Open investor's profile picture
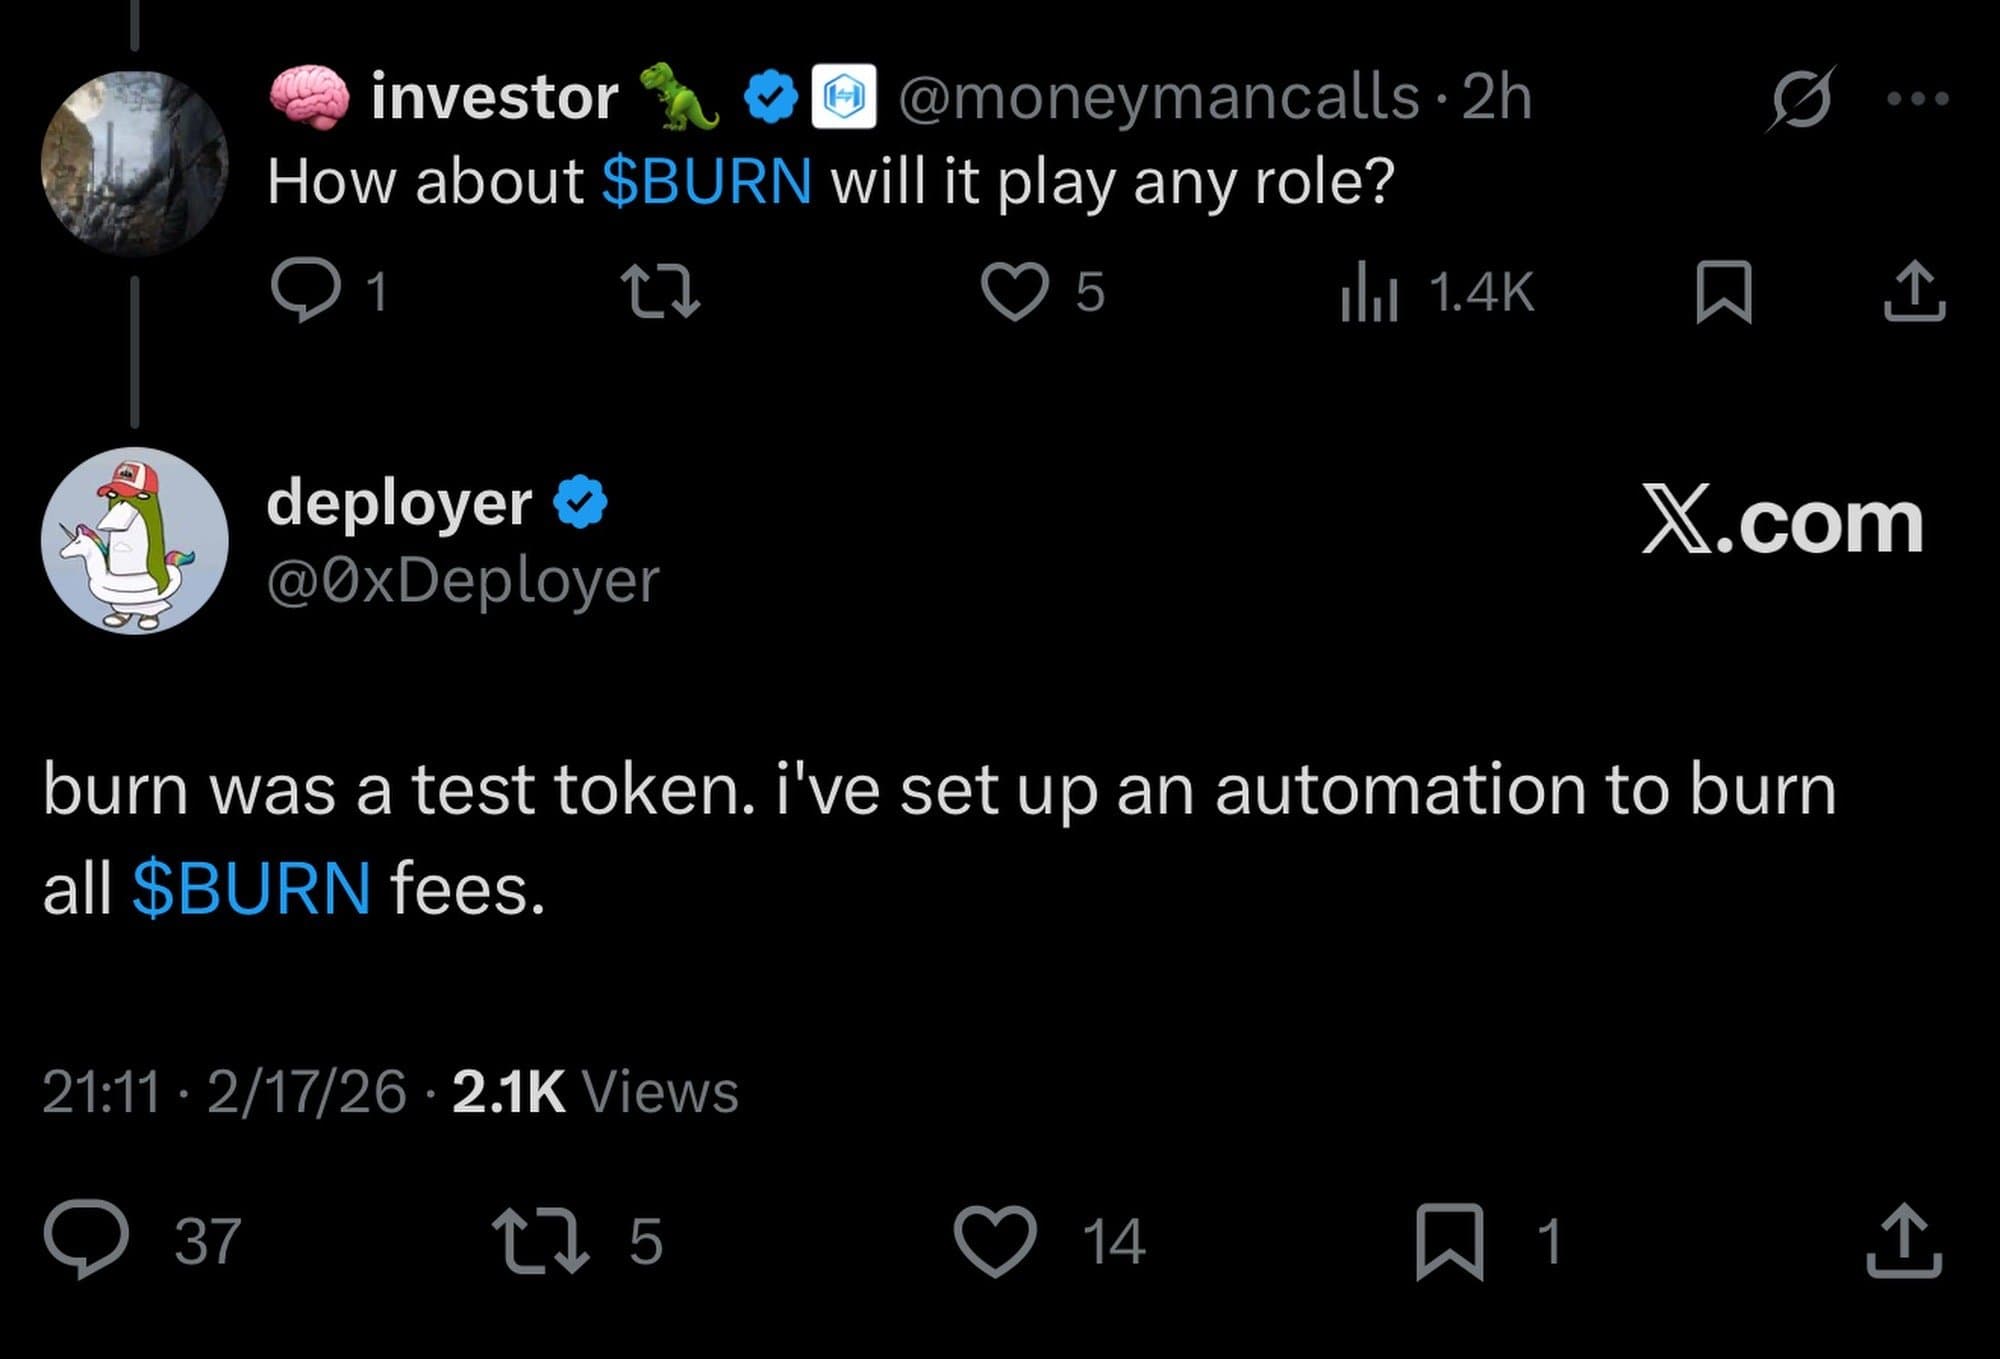Screen dimensions: 2000x1359 [134, 161]
